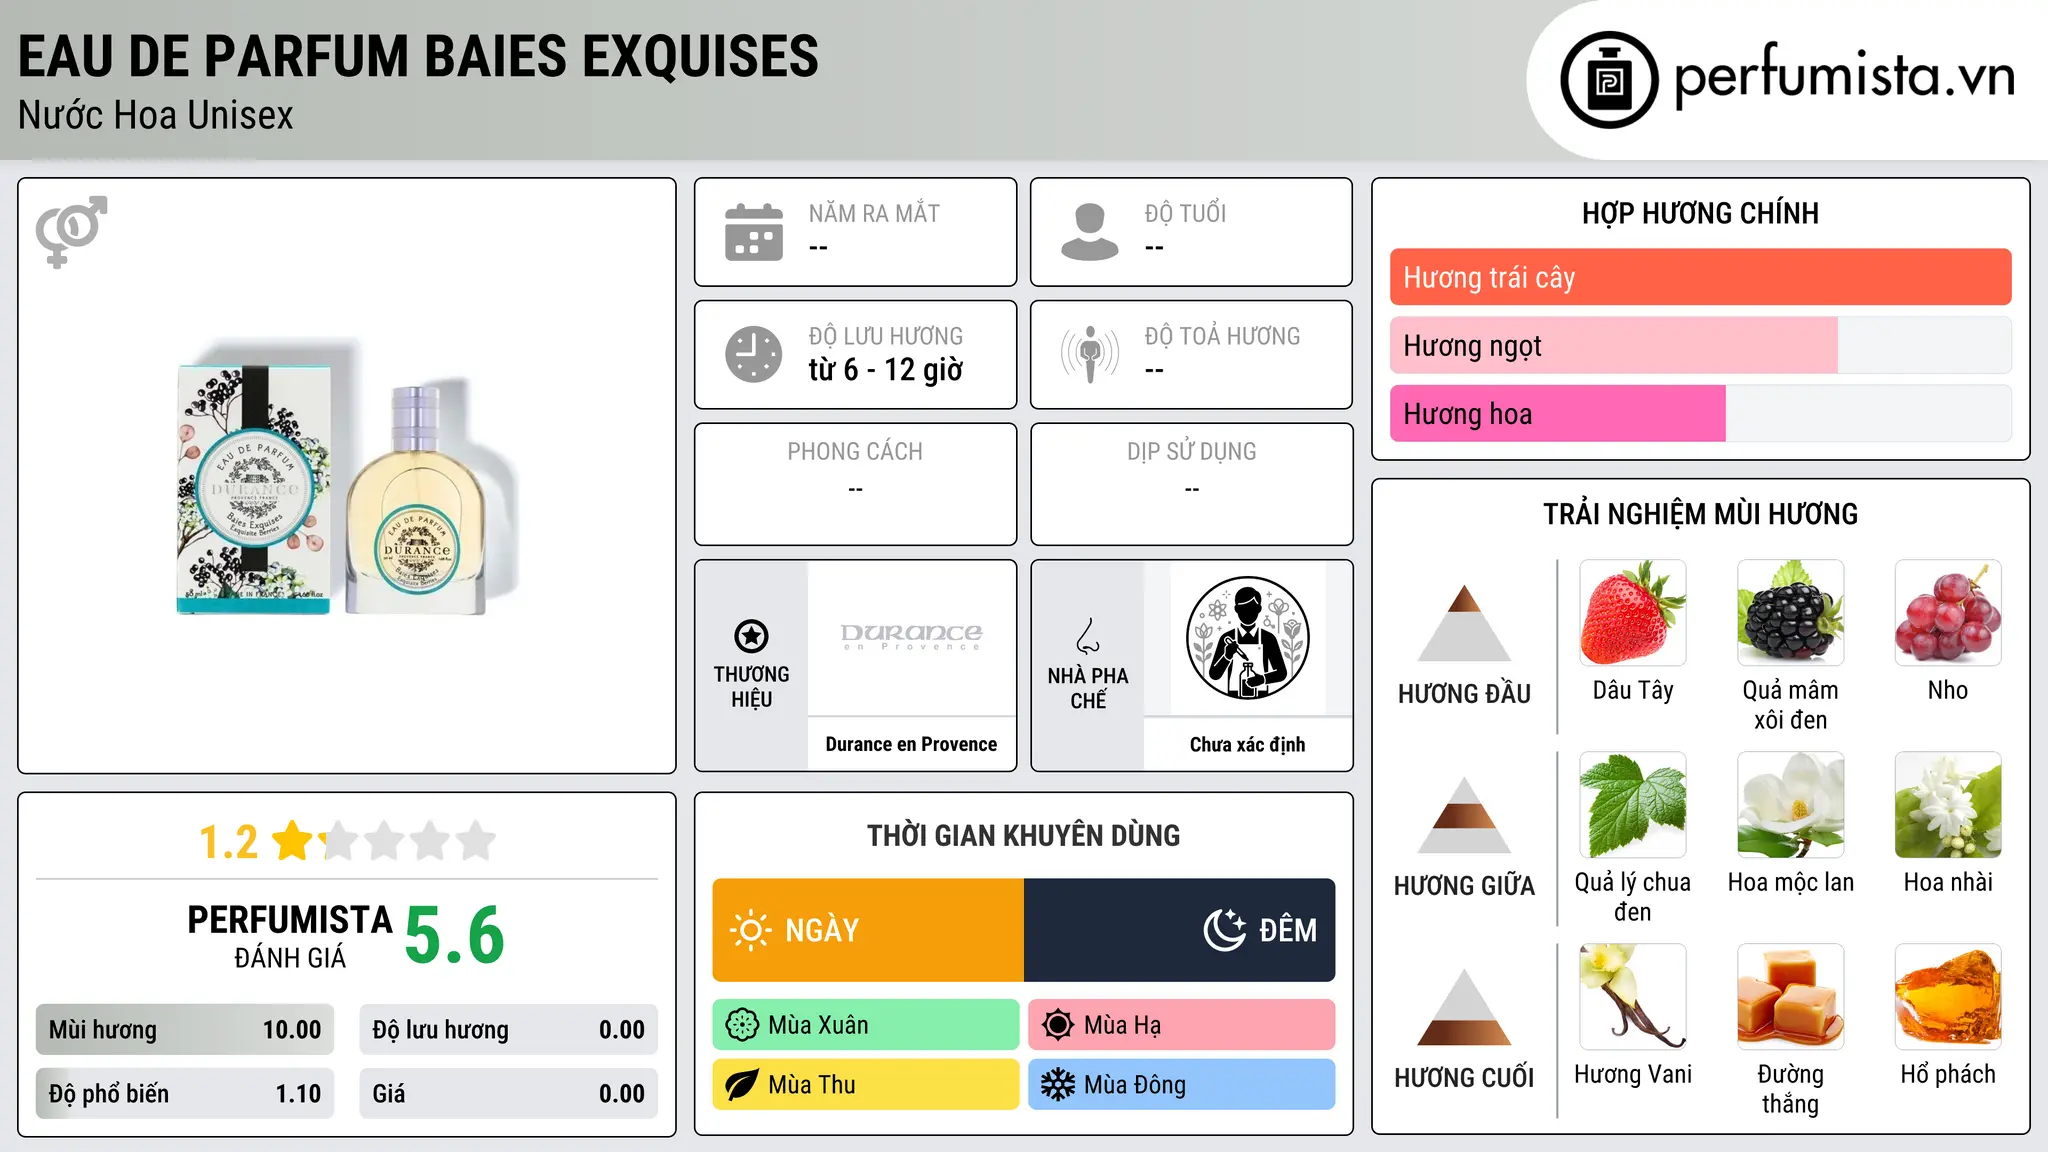Click the Hương đầu pyramid icon
This screenshot has height=1152, width=2048.
[1464, 623]
